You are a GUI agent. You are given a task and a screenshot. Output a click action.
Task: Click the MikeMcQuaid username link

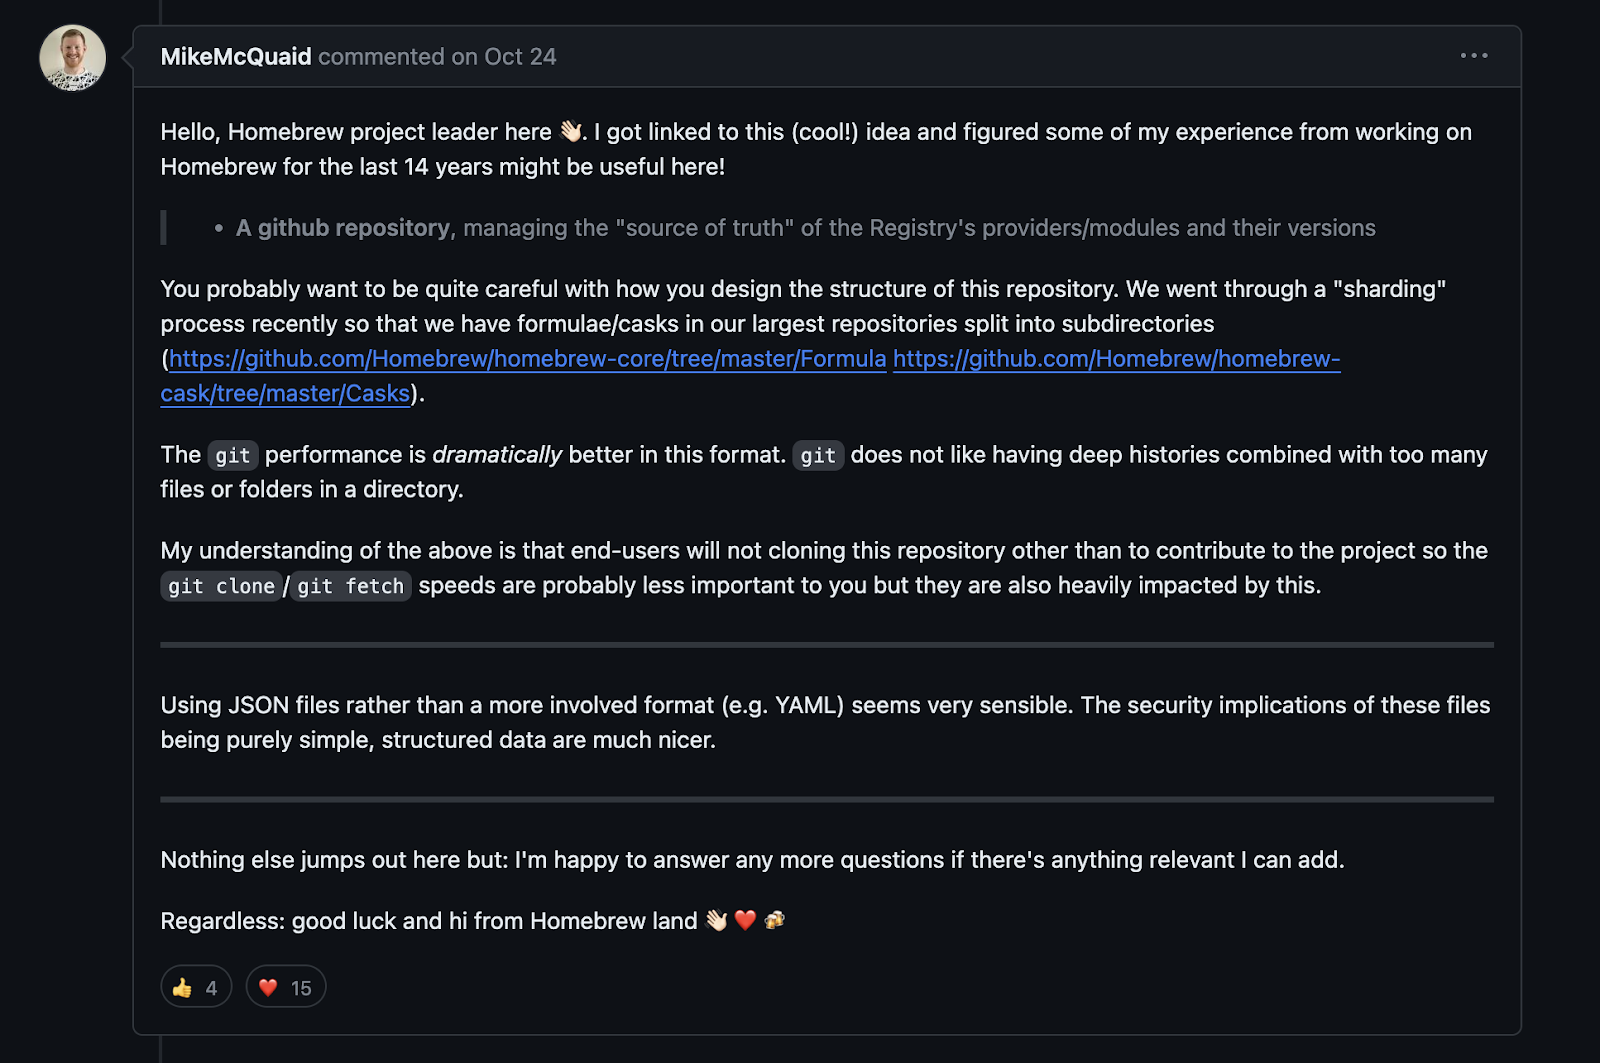click(236, 57)
